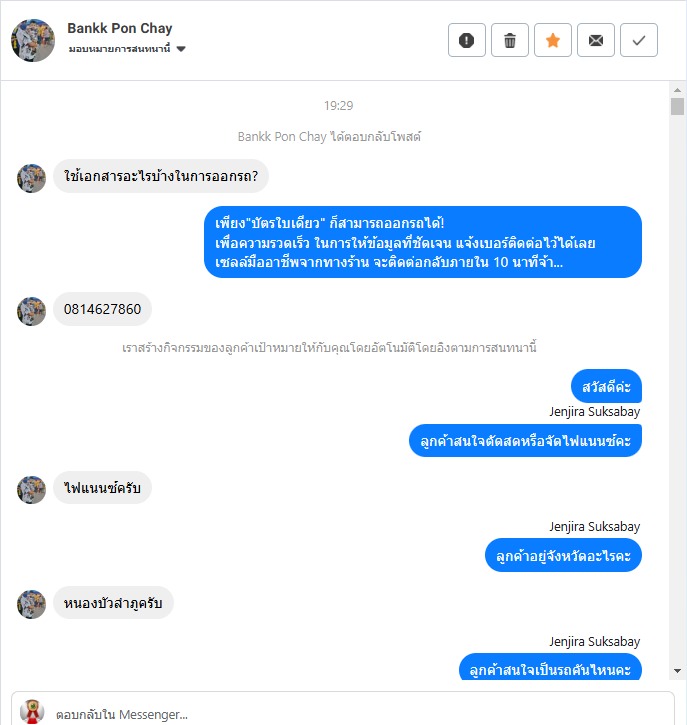Click avatar beside the first customer question
The width and height of the screenshot is (687, 725).
(31, 178)
